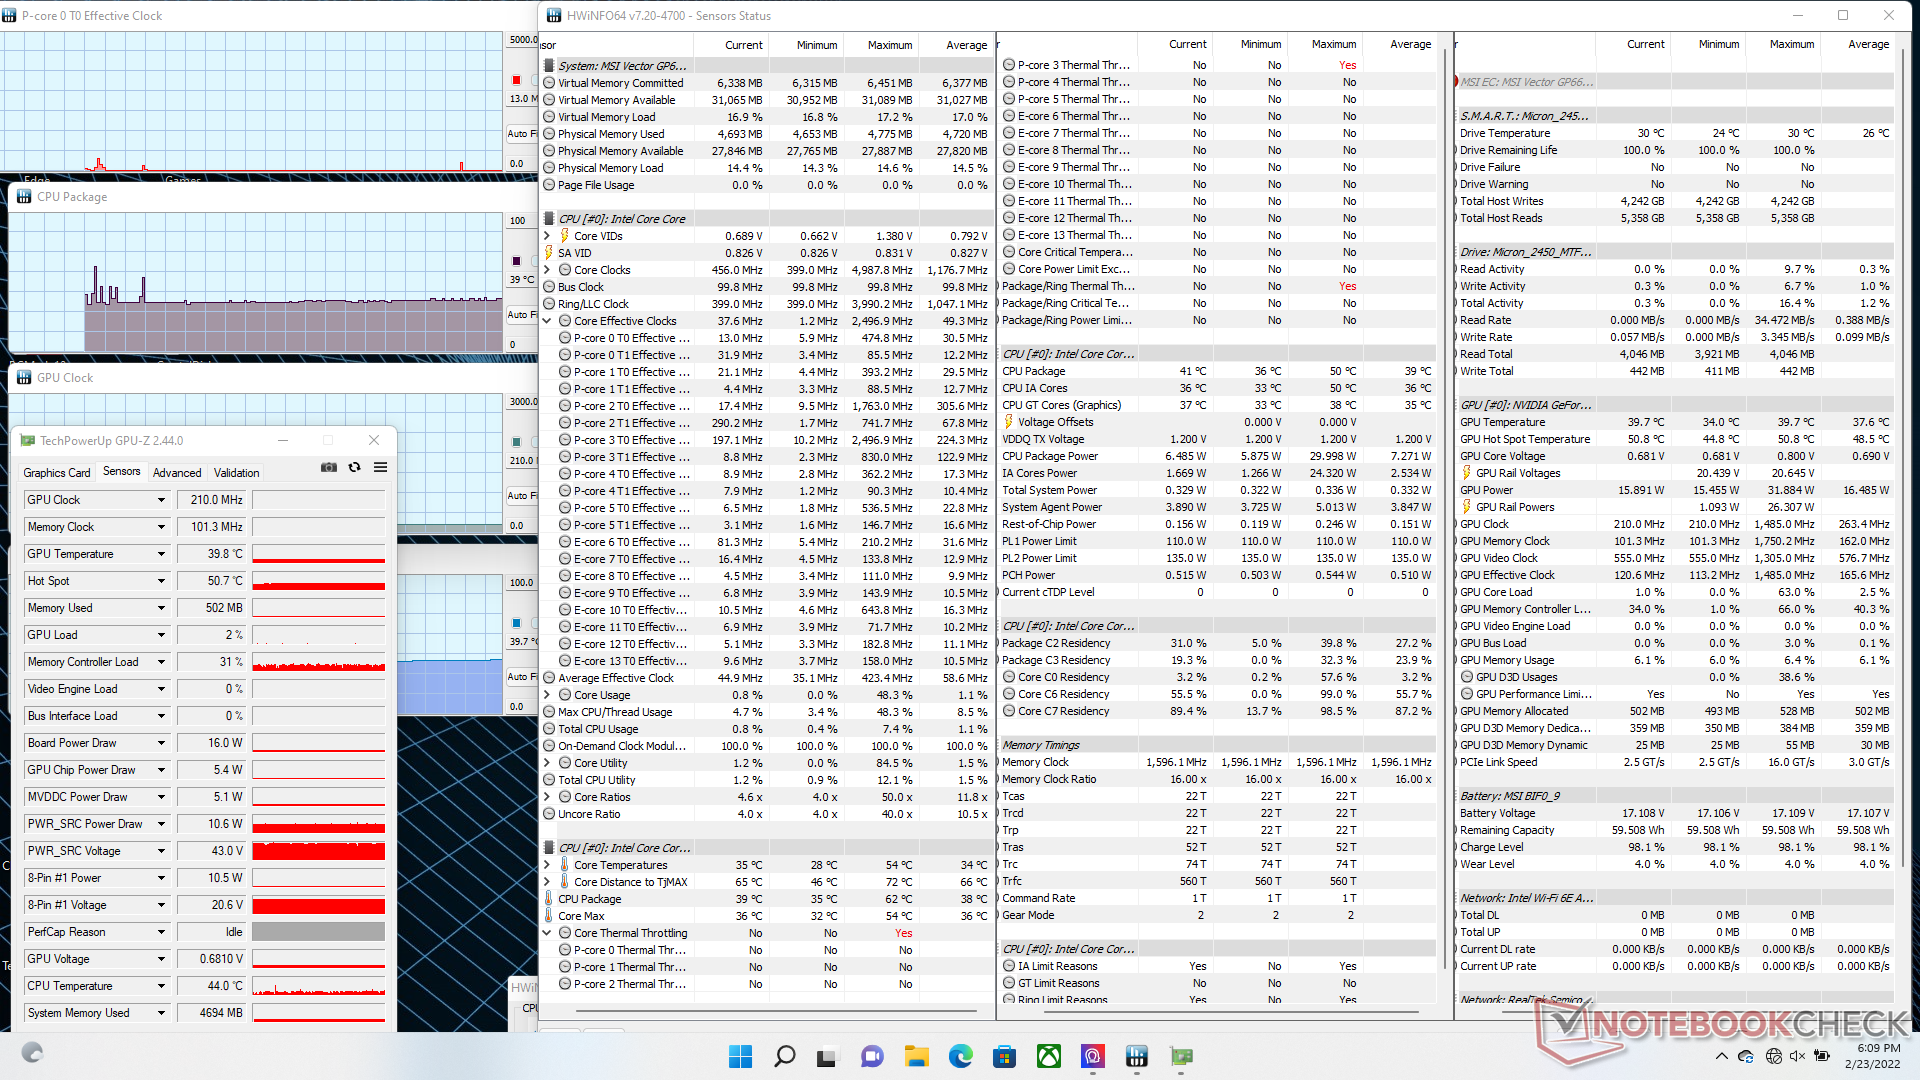This screenshot has height=1080, width=1920.
Task: Click the GPU-Z screenshot camera icon
Action: click(328, 468)
